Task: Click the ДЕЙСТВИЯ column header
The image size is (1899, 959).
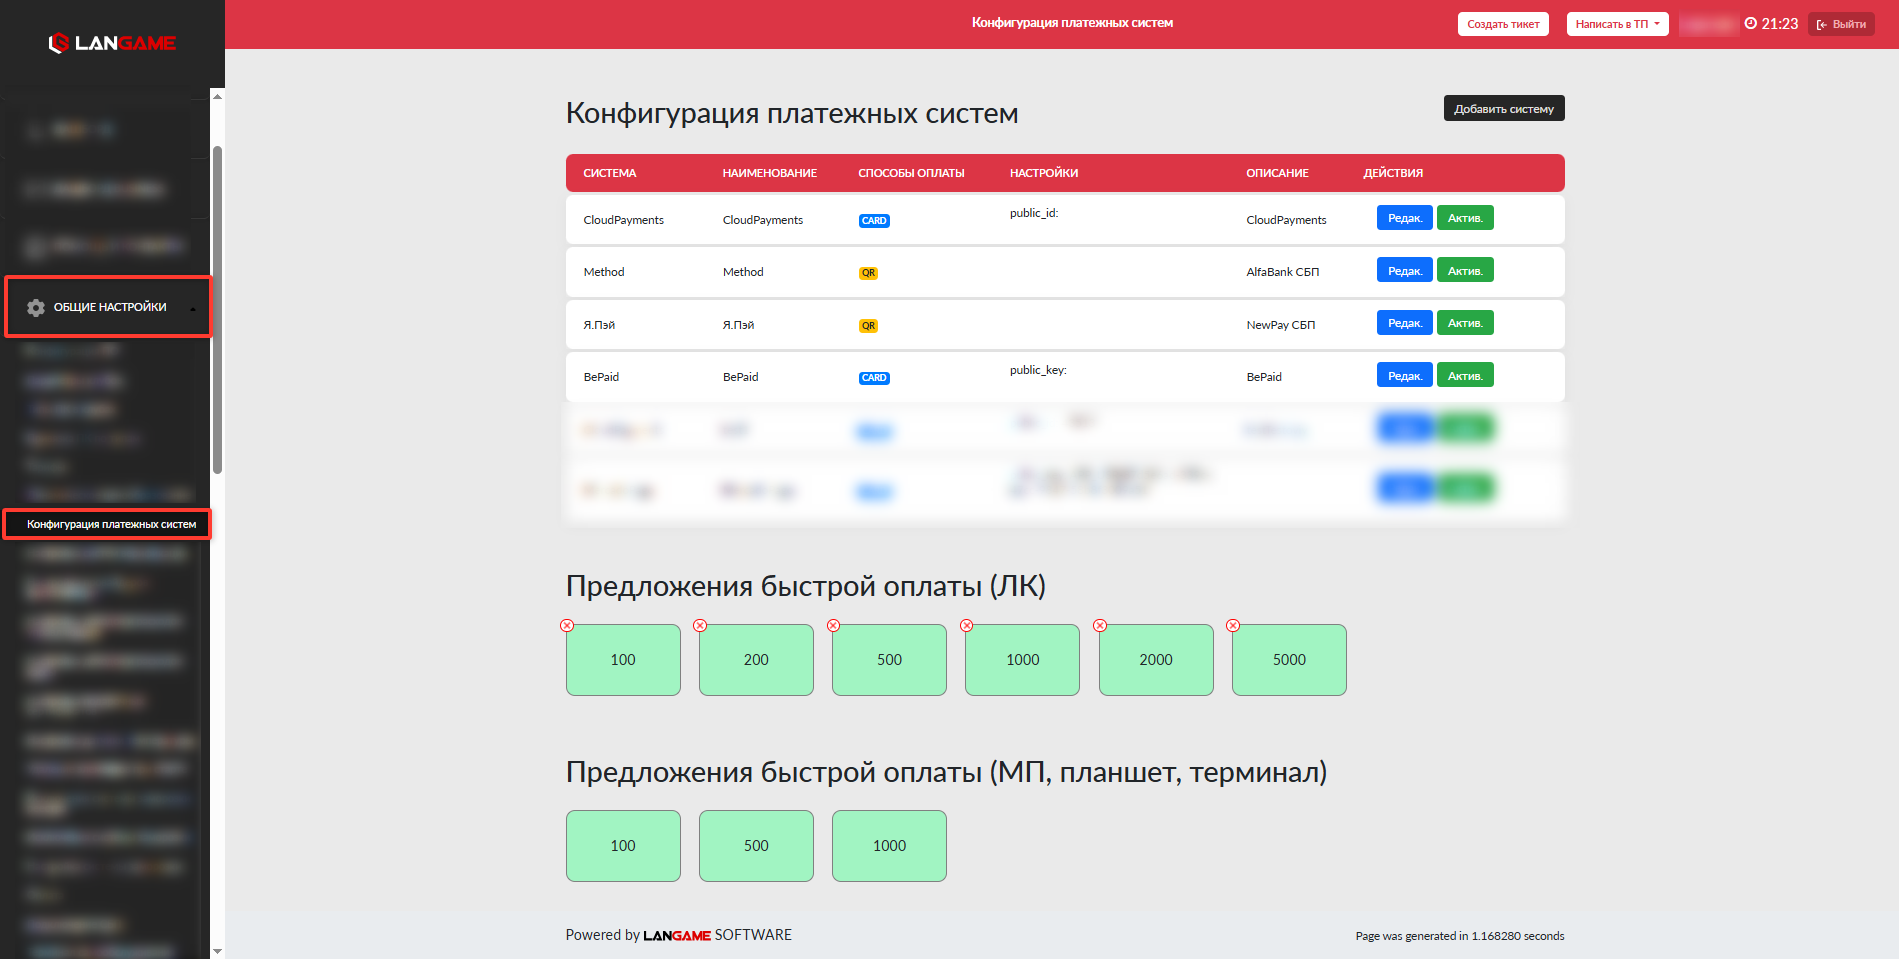Action: [1393, 173]
